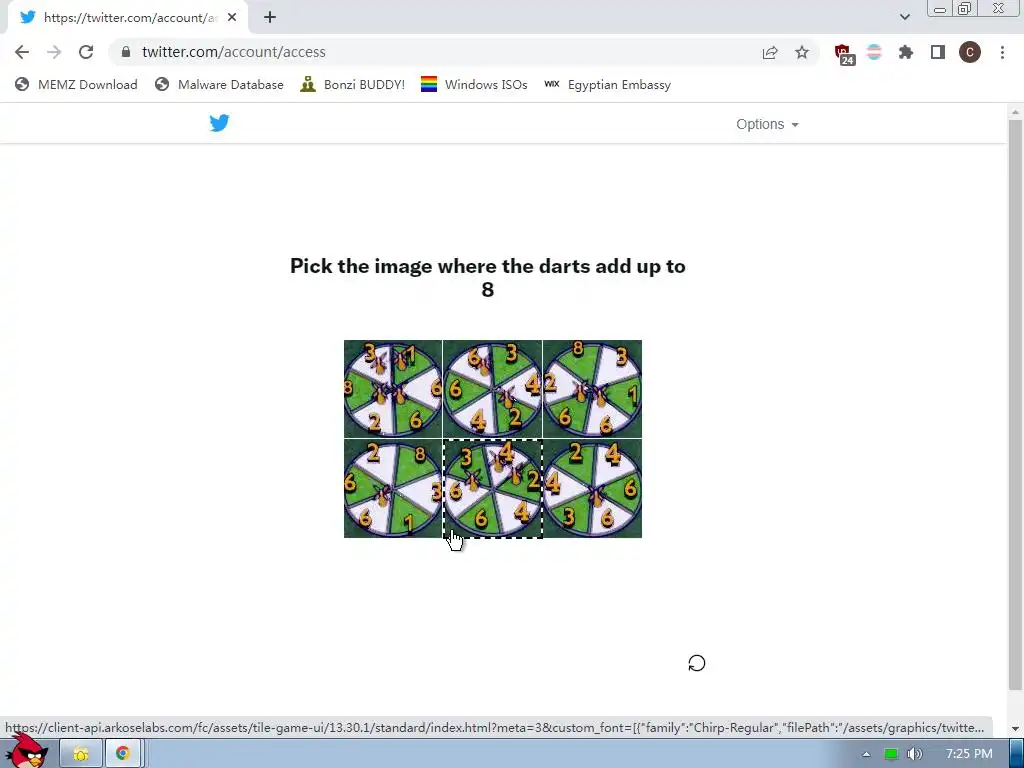1024x768 pixels.
Task: Select the dashed-outline dartboard tile
Action: pos(492,488)
